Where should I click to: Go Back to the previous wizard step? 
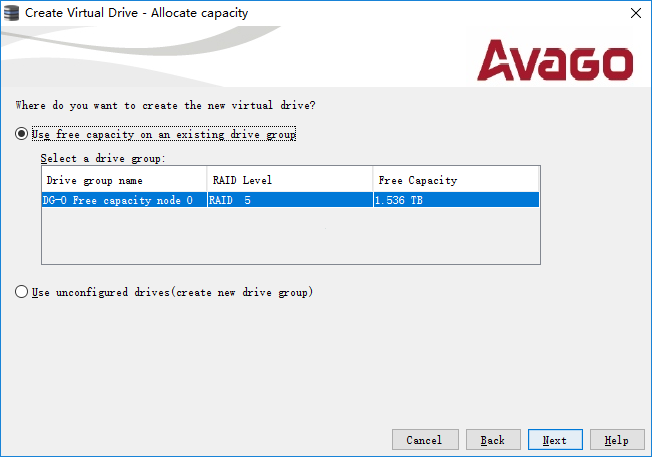pyautogui.click(x=492, y=440)
